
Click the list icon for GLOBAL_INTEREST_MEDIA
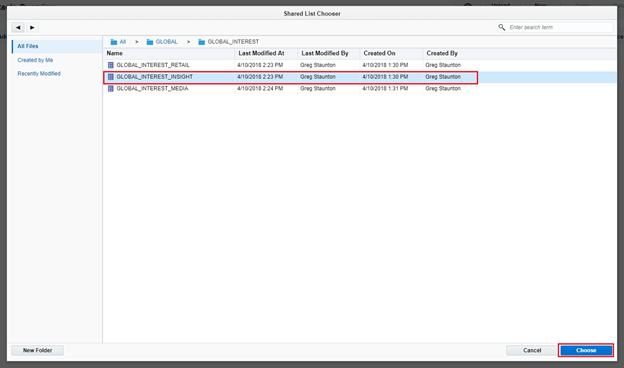pyautogui.click(x=111, y=88)
